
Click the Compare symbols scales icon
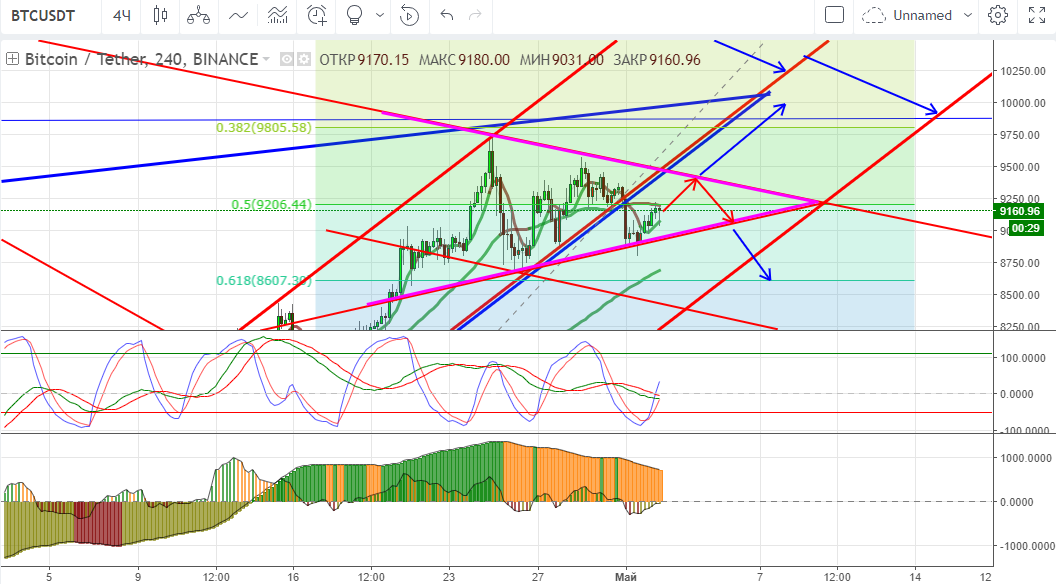coord(200,15)
